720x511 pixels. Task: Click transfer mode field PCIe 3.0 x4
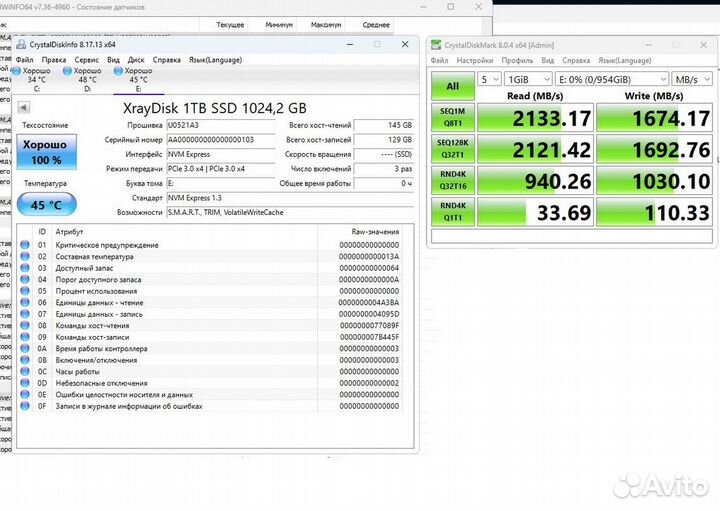pos(220,169)
